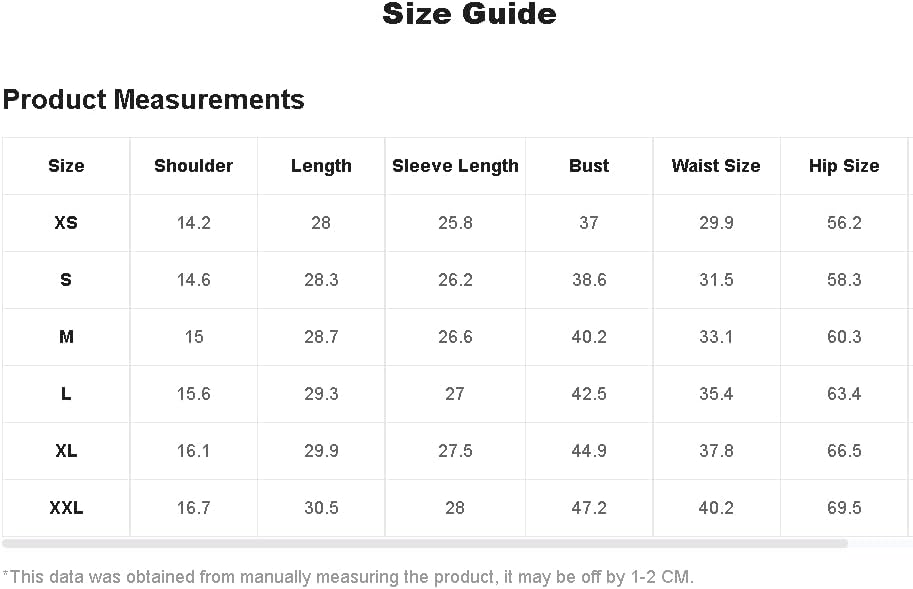Click the Hip Size column header
Image resolution: width=913 pixels, height=589 pixels.
[844, 166]
